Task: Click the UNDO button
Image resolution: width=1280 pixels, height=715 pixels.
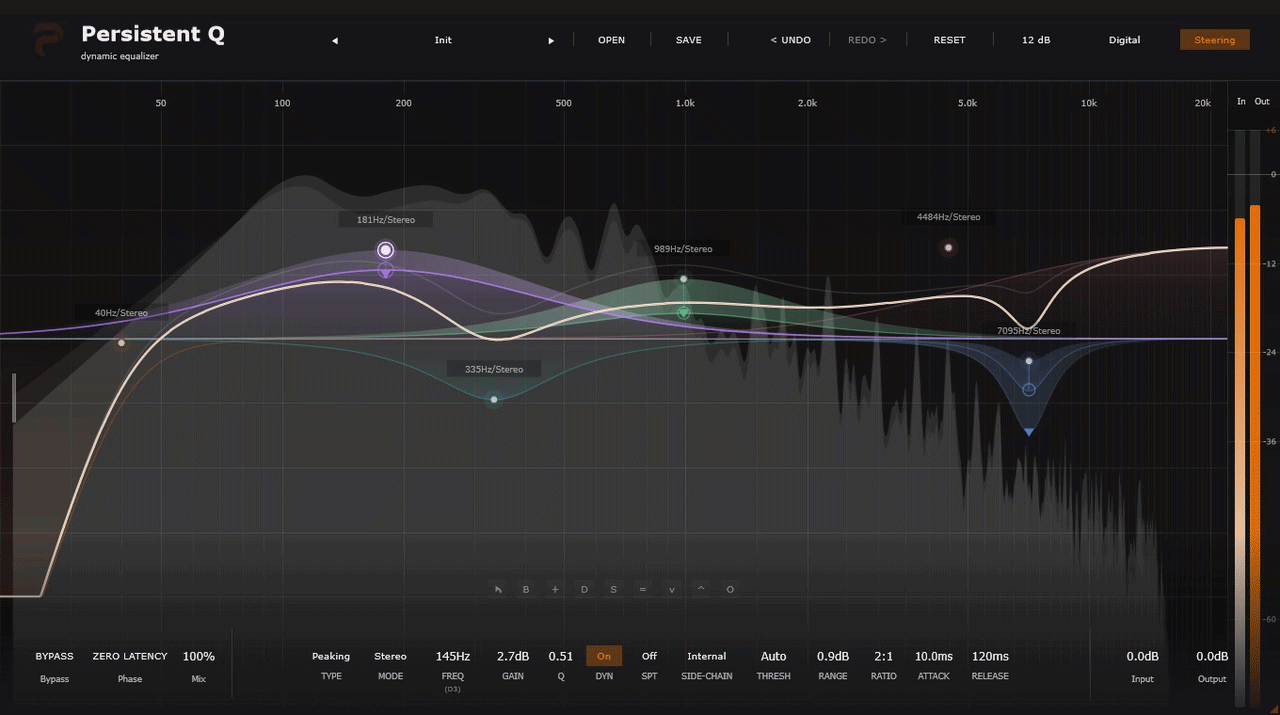Action: pos(790,40)
